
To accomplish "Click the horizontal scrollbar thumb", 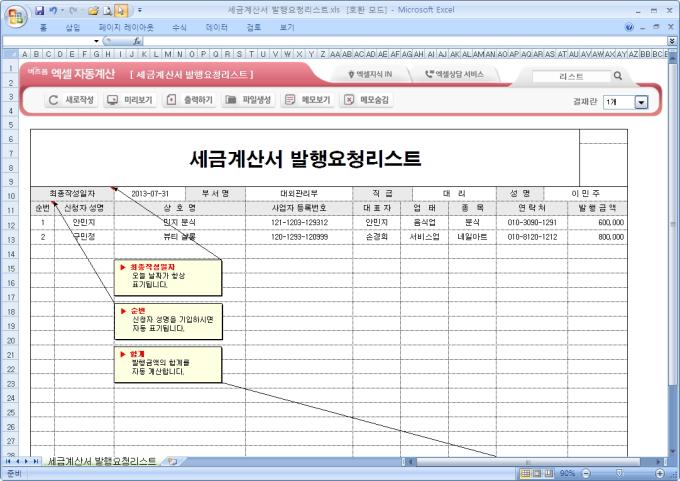I will (528, 461).
